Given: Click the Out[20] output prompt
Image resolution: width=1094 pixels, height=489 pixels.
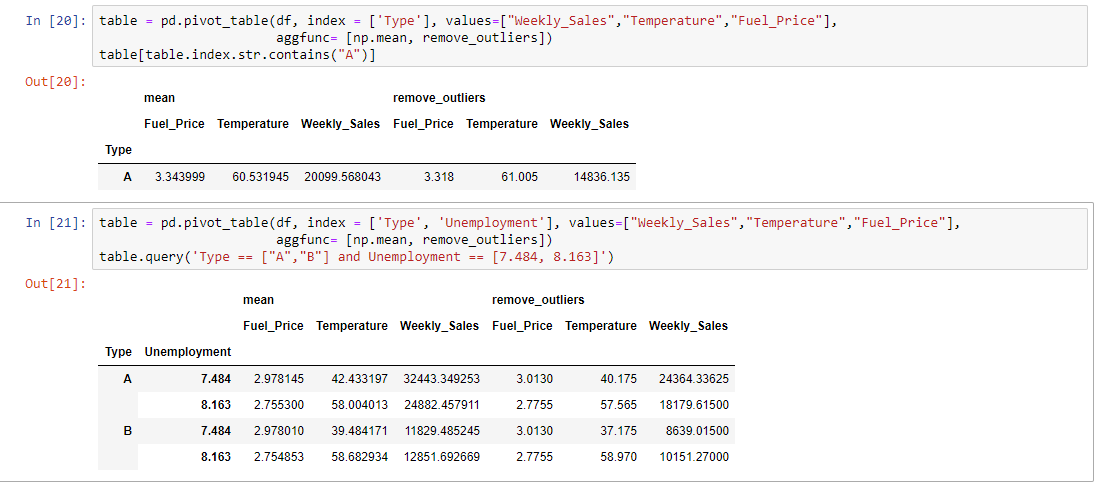Looking at the screenshot, I should coord(56,82).
